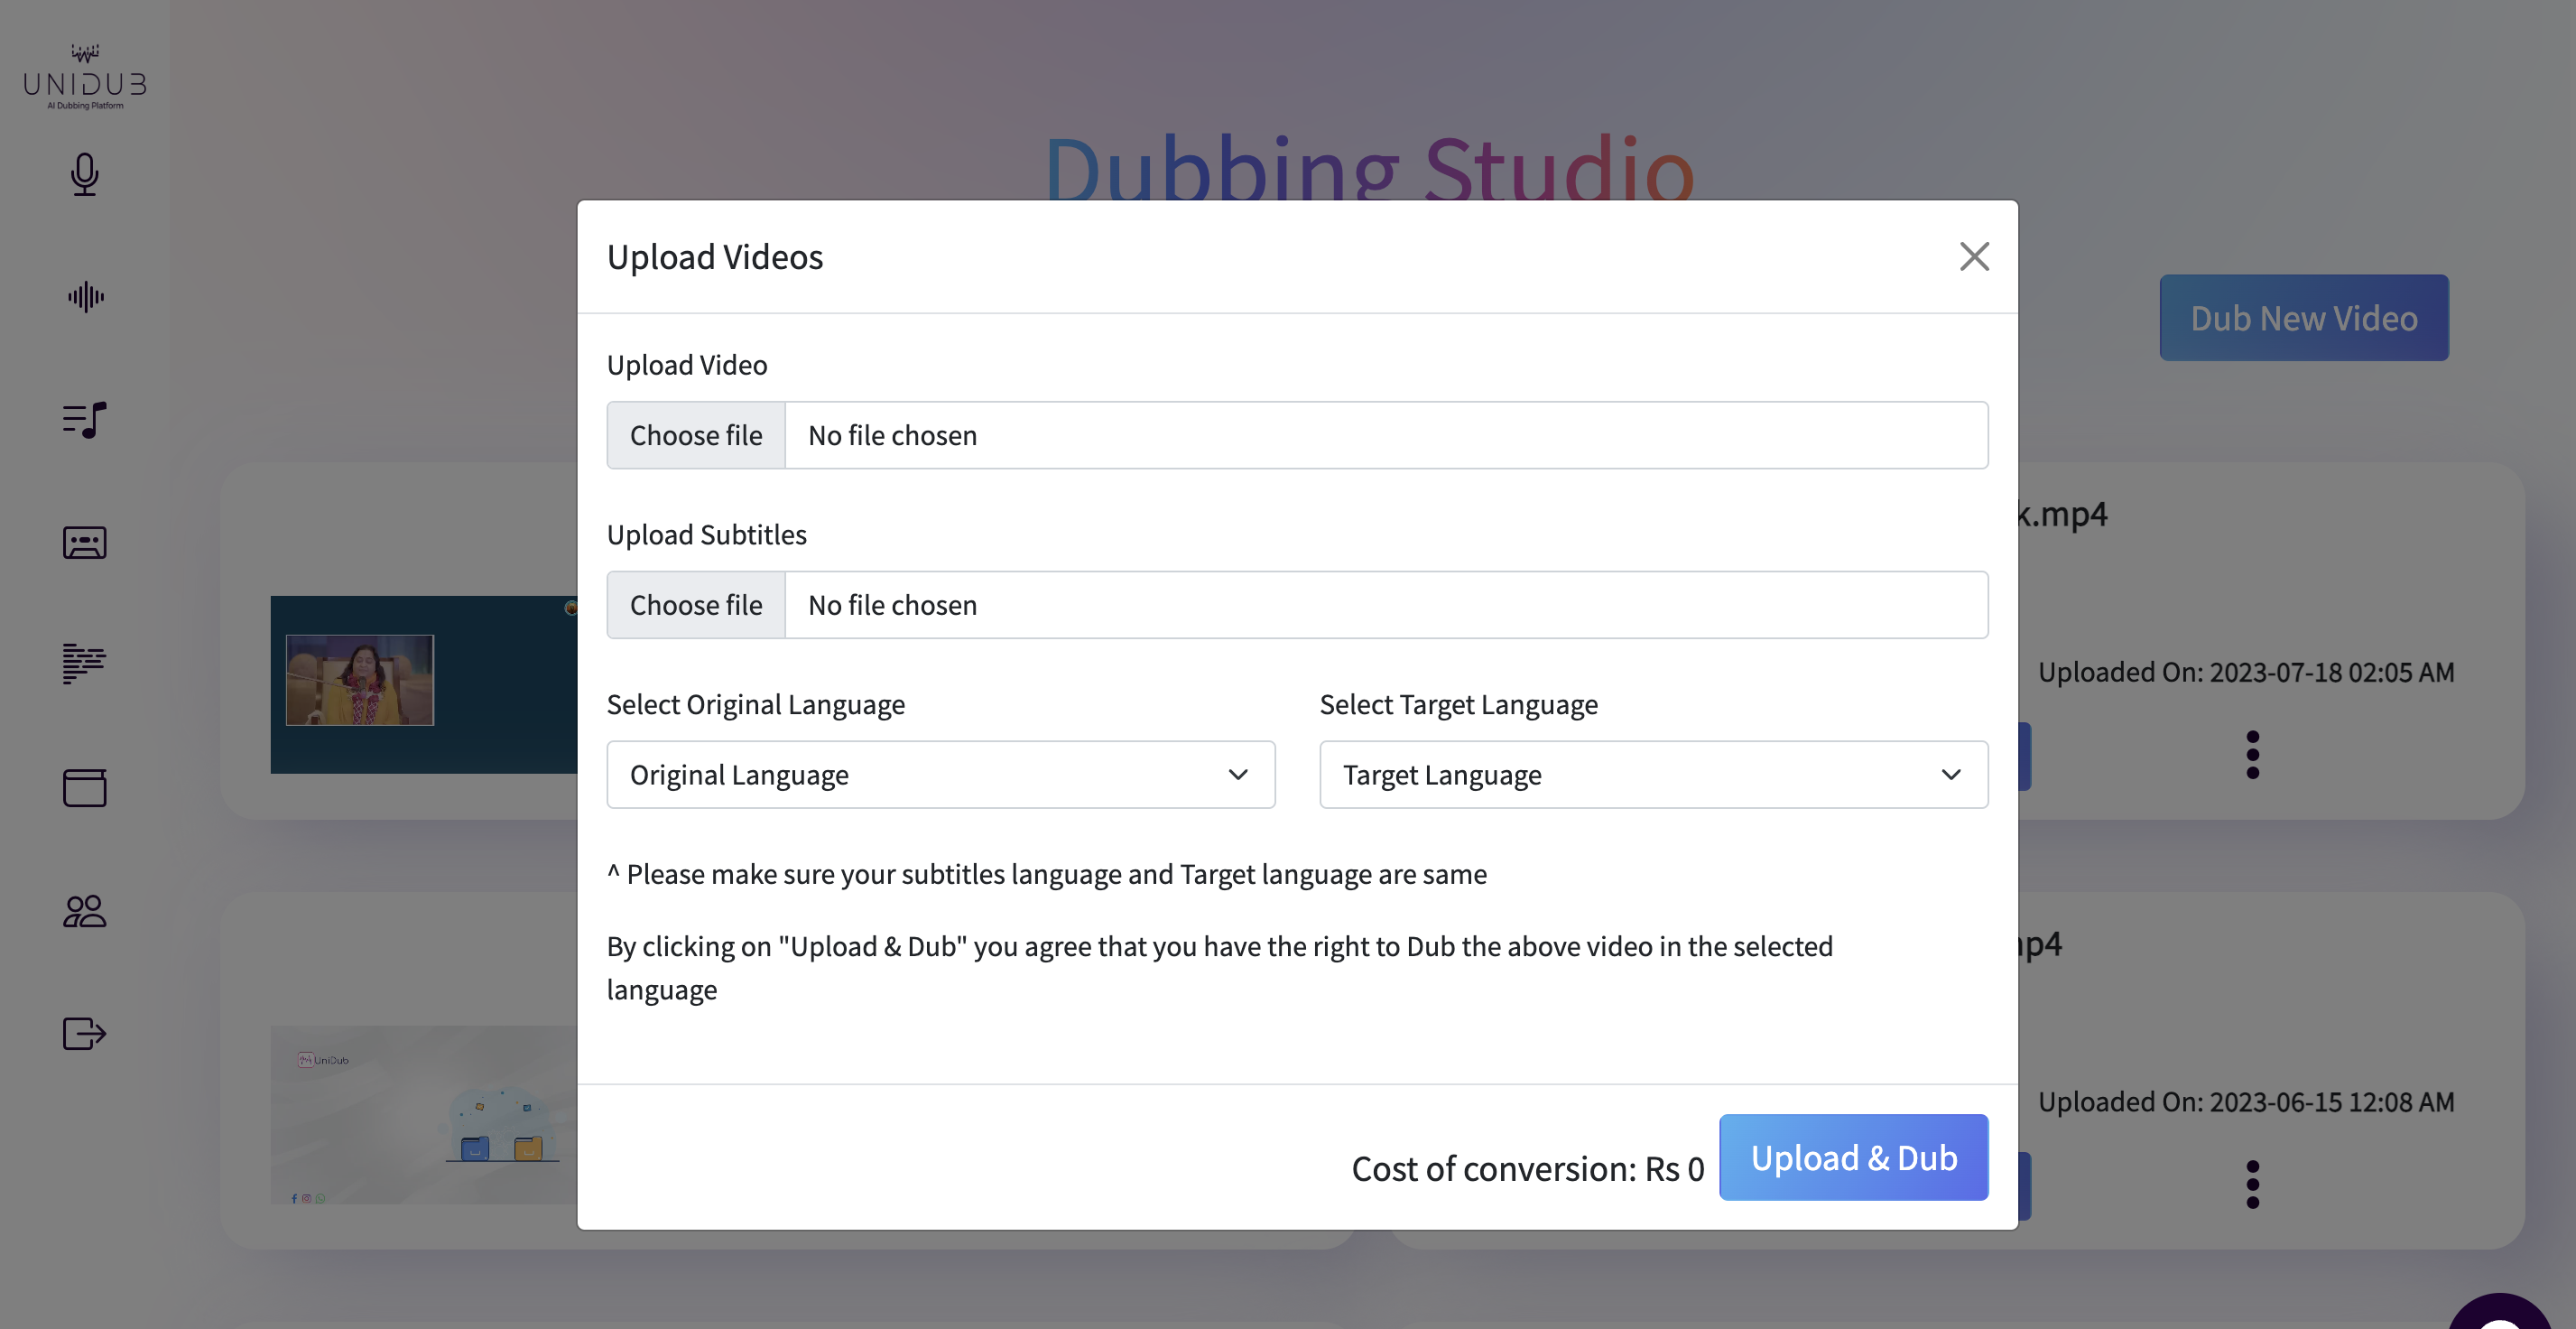Click the Dub New Video button
Screen dimensions: 2576x1329
tap(2303, 318)
